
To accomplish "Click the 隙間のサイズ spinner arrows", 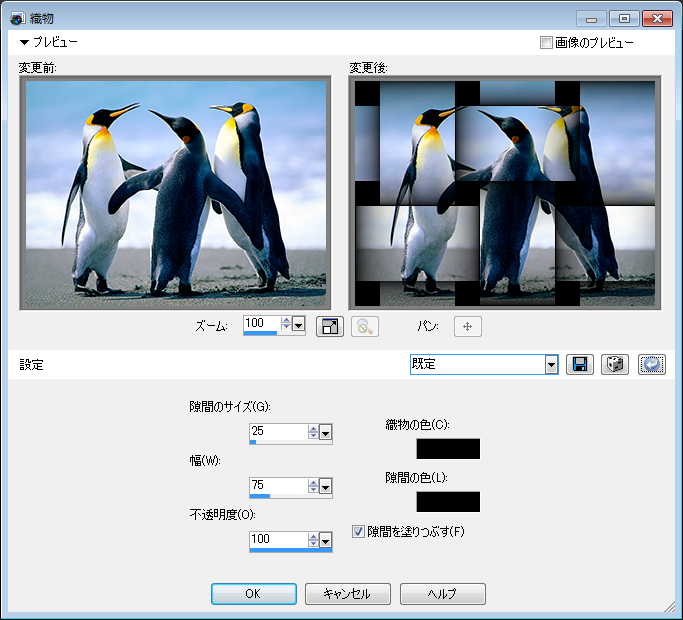I will tap(313, 432).
